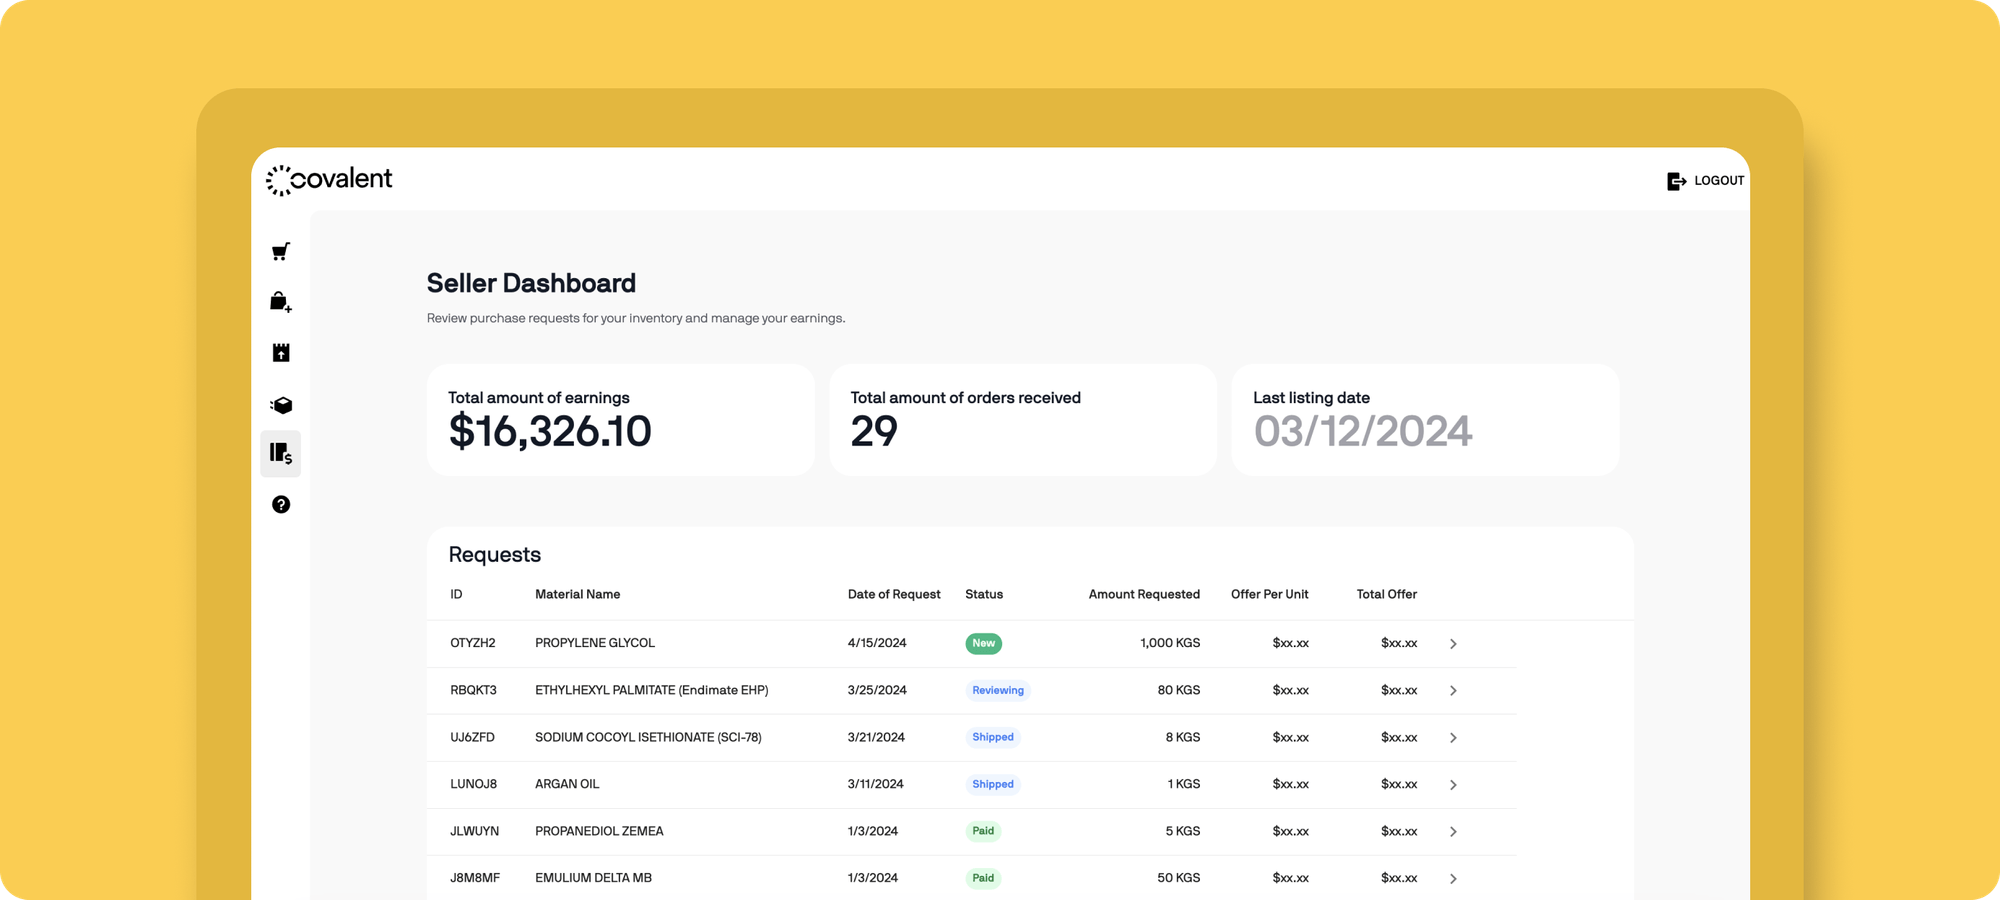
Task: Click the 29 orders received value
Action: click(x=874, y=432)
